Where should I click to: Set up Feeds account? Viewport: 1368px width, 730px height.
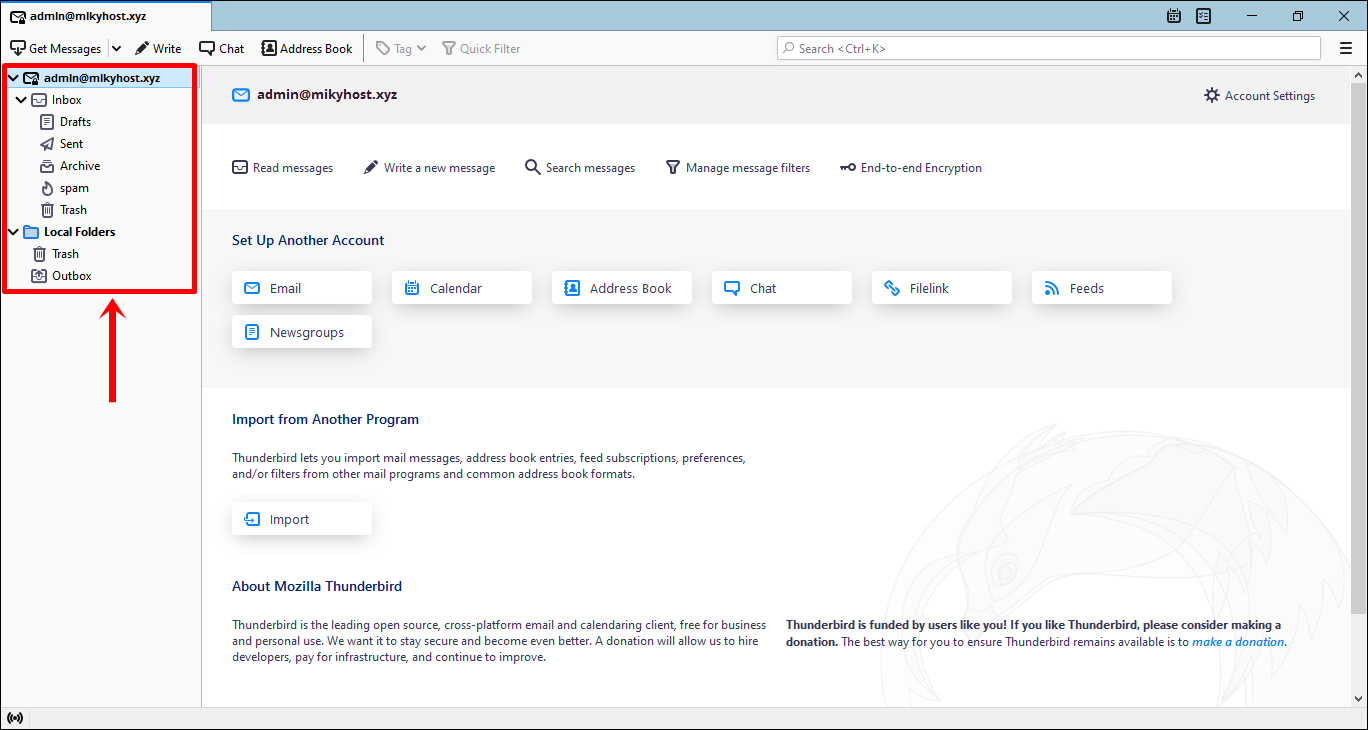click(1102, 288)
